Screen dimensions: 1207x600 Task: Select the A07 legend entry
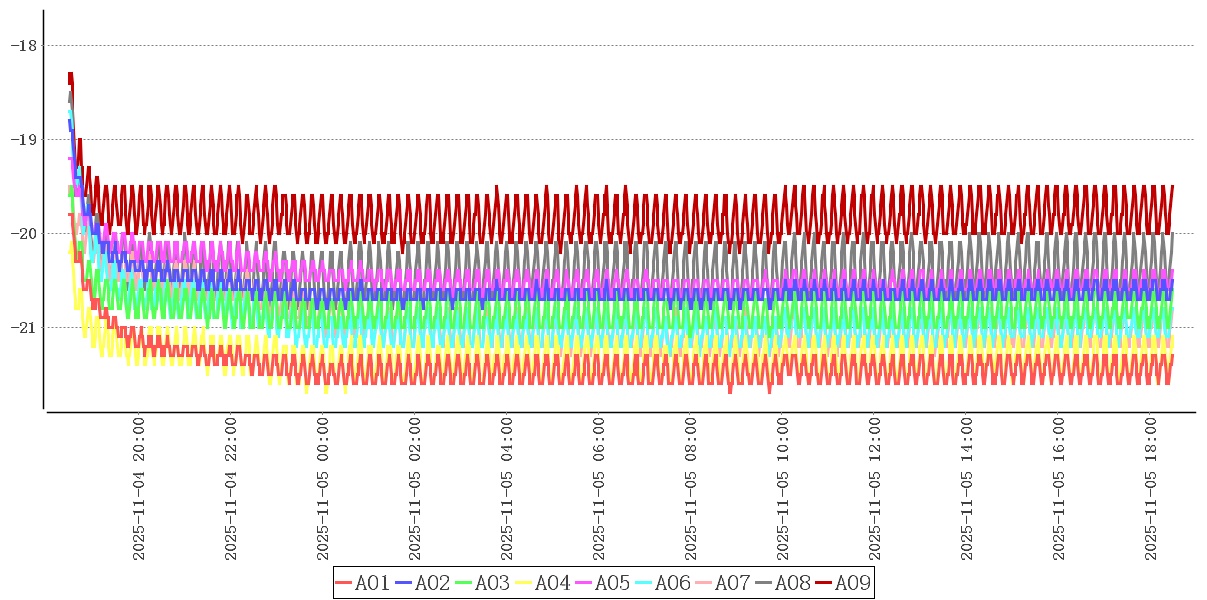click(x=732, y=583)
